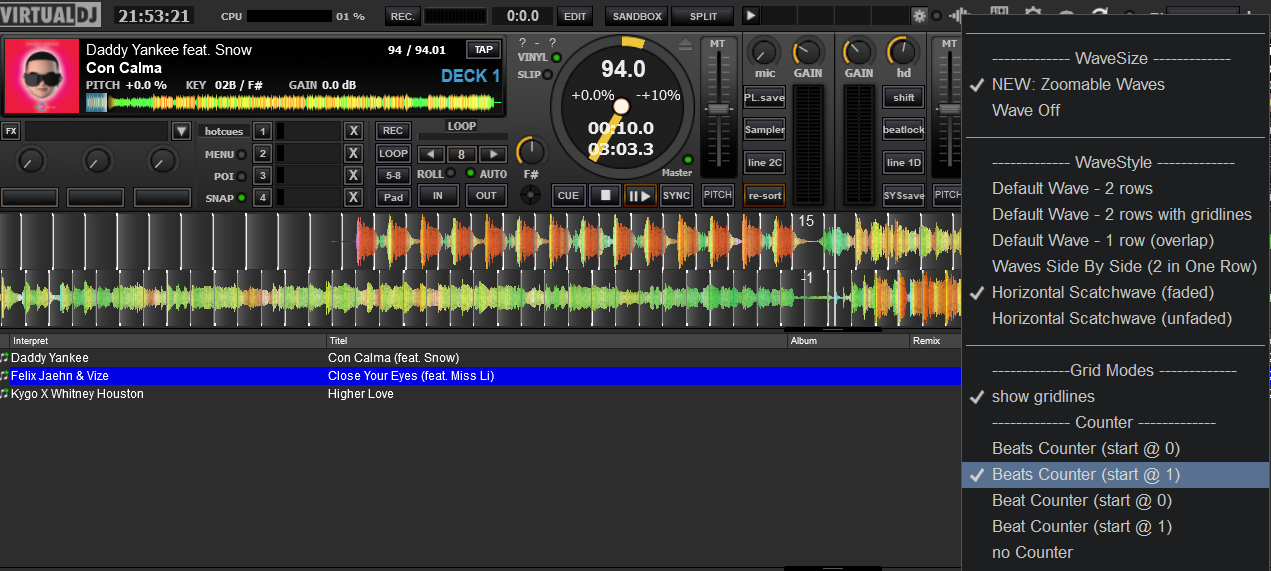This screenshot has height=571, width=1271.
Task: Click the small play icon in top bar
Action: [751, 16]
